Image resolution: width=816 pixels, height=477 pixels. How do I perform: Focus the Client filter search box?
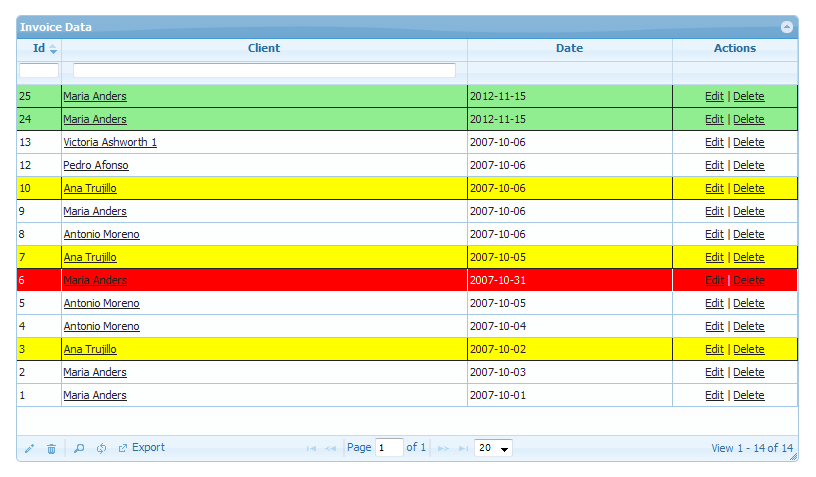(264, 71)
